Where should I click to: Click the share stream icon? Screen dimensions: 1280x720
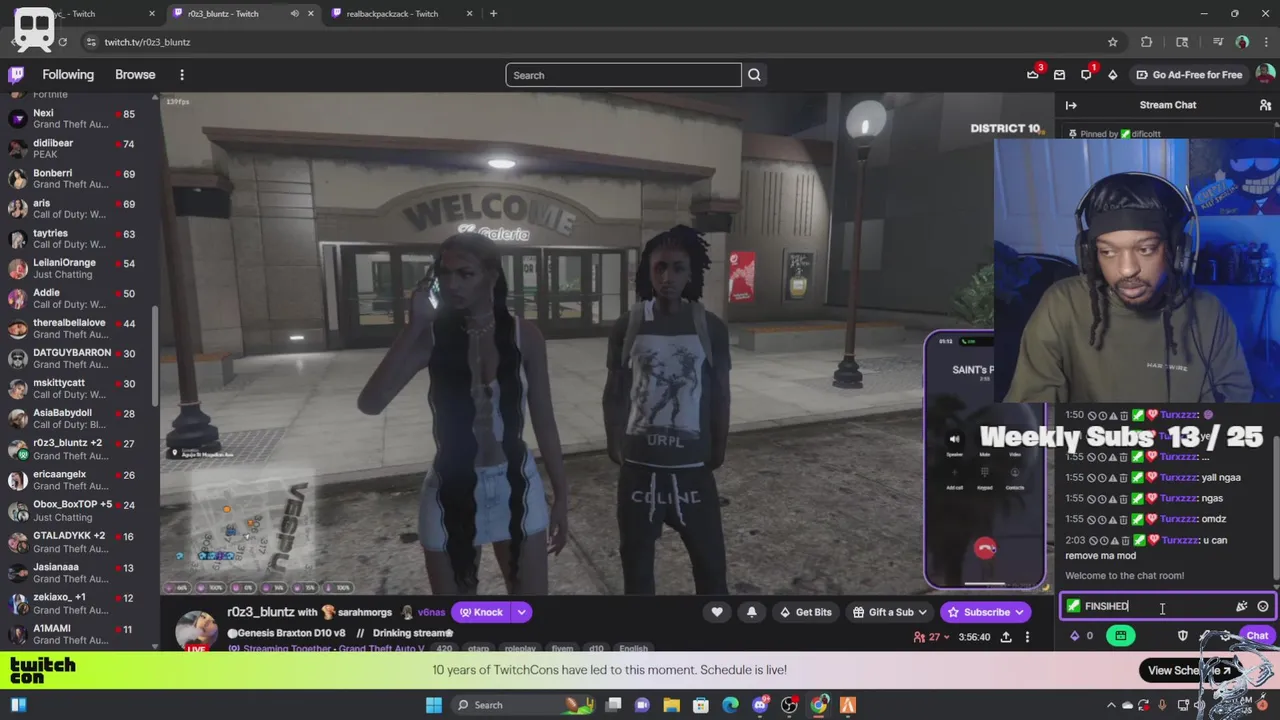point(1006,637)
